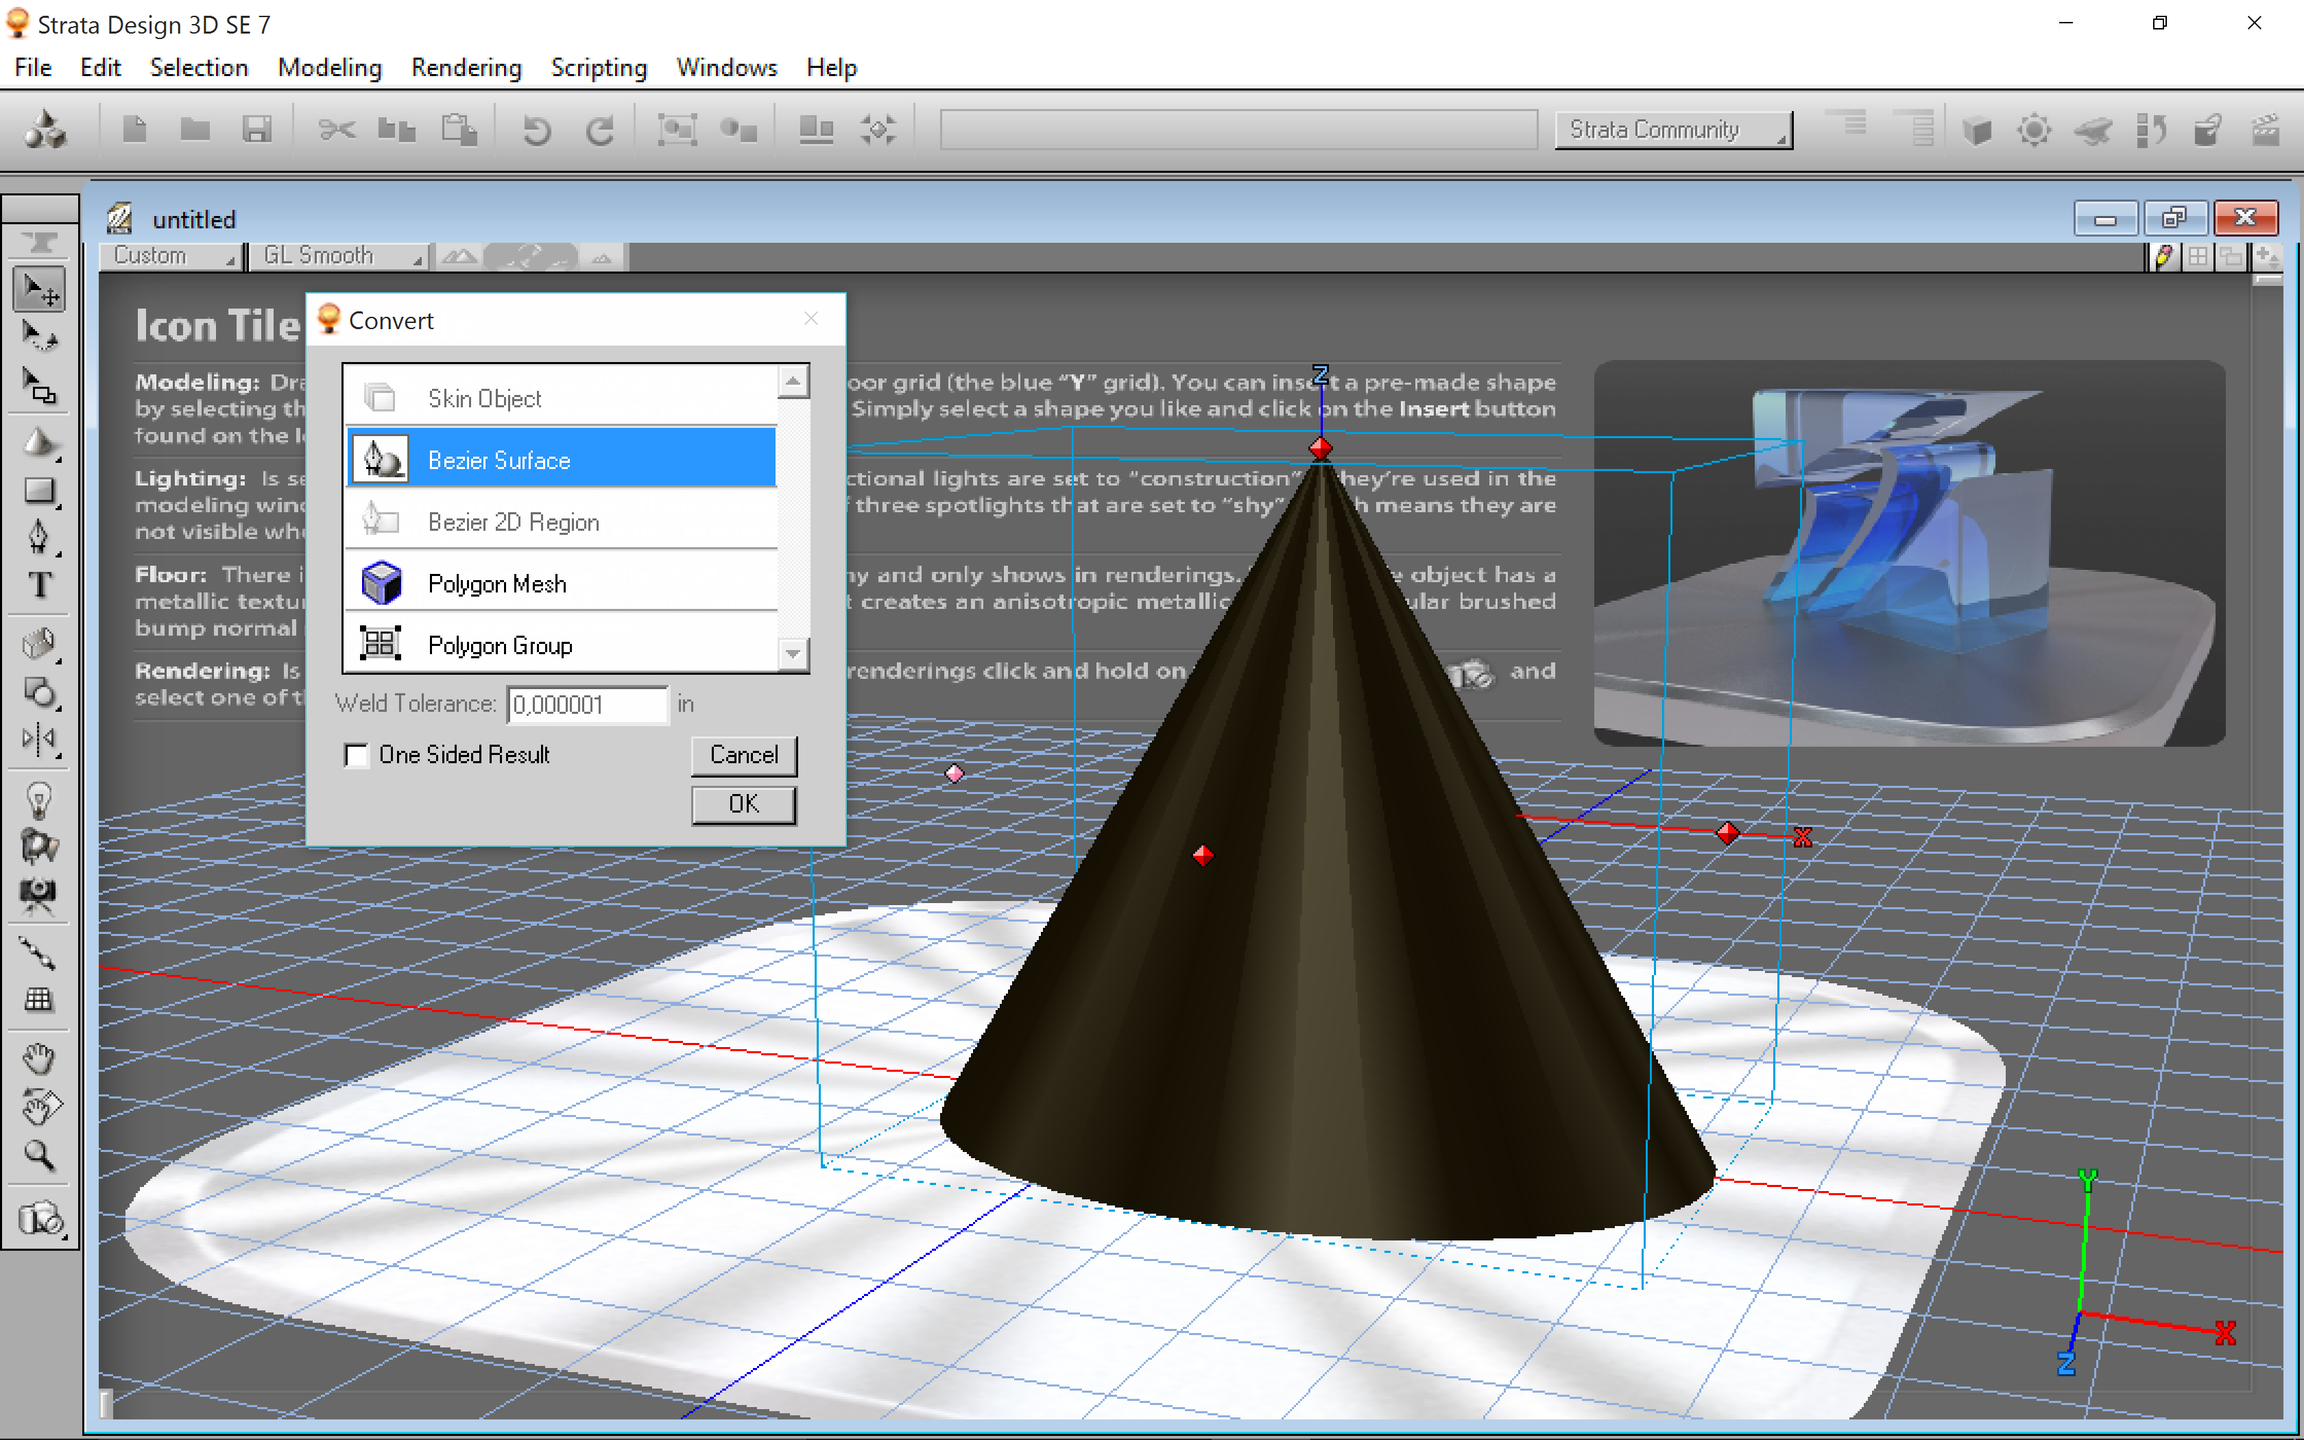Click the Undo toolbar icon
Viewport: 2304px width, 1440px height.
(x=537, y=130)
